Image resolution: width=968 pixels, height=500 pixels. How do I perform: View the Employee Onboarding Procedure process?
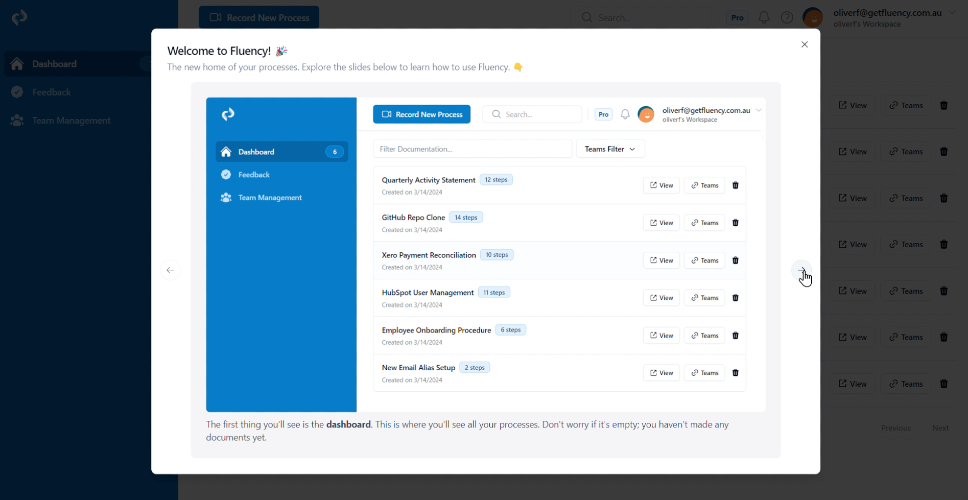coord(661,336)
